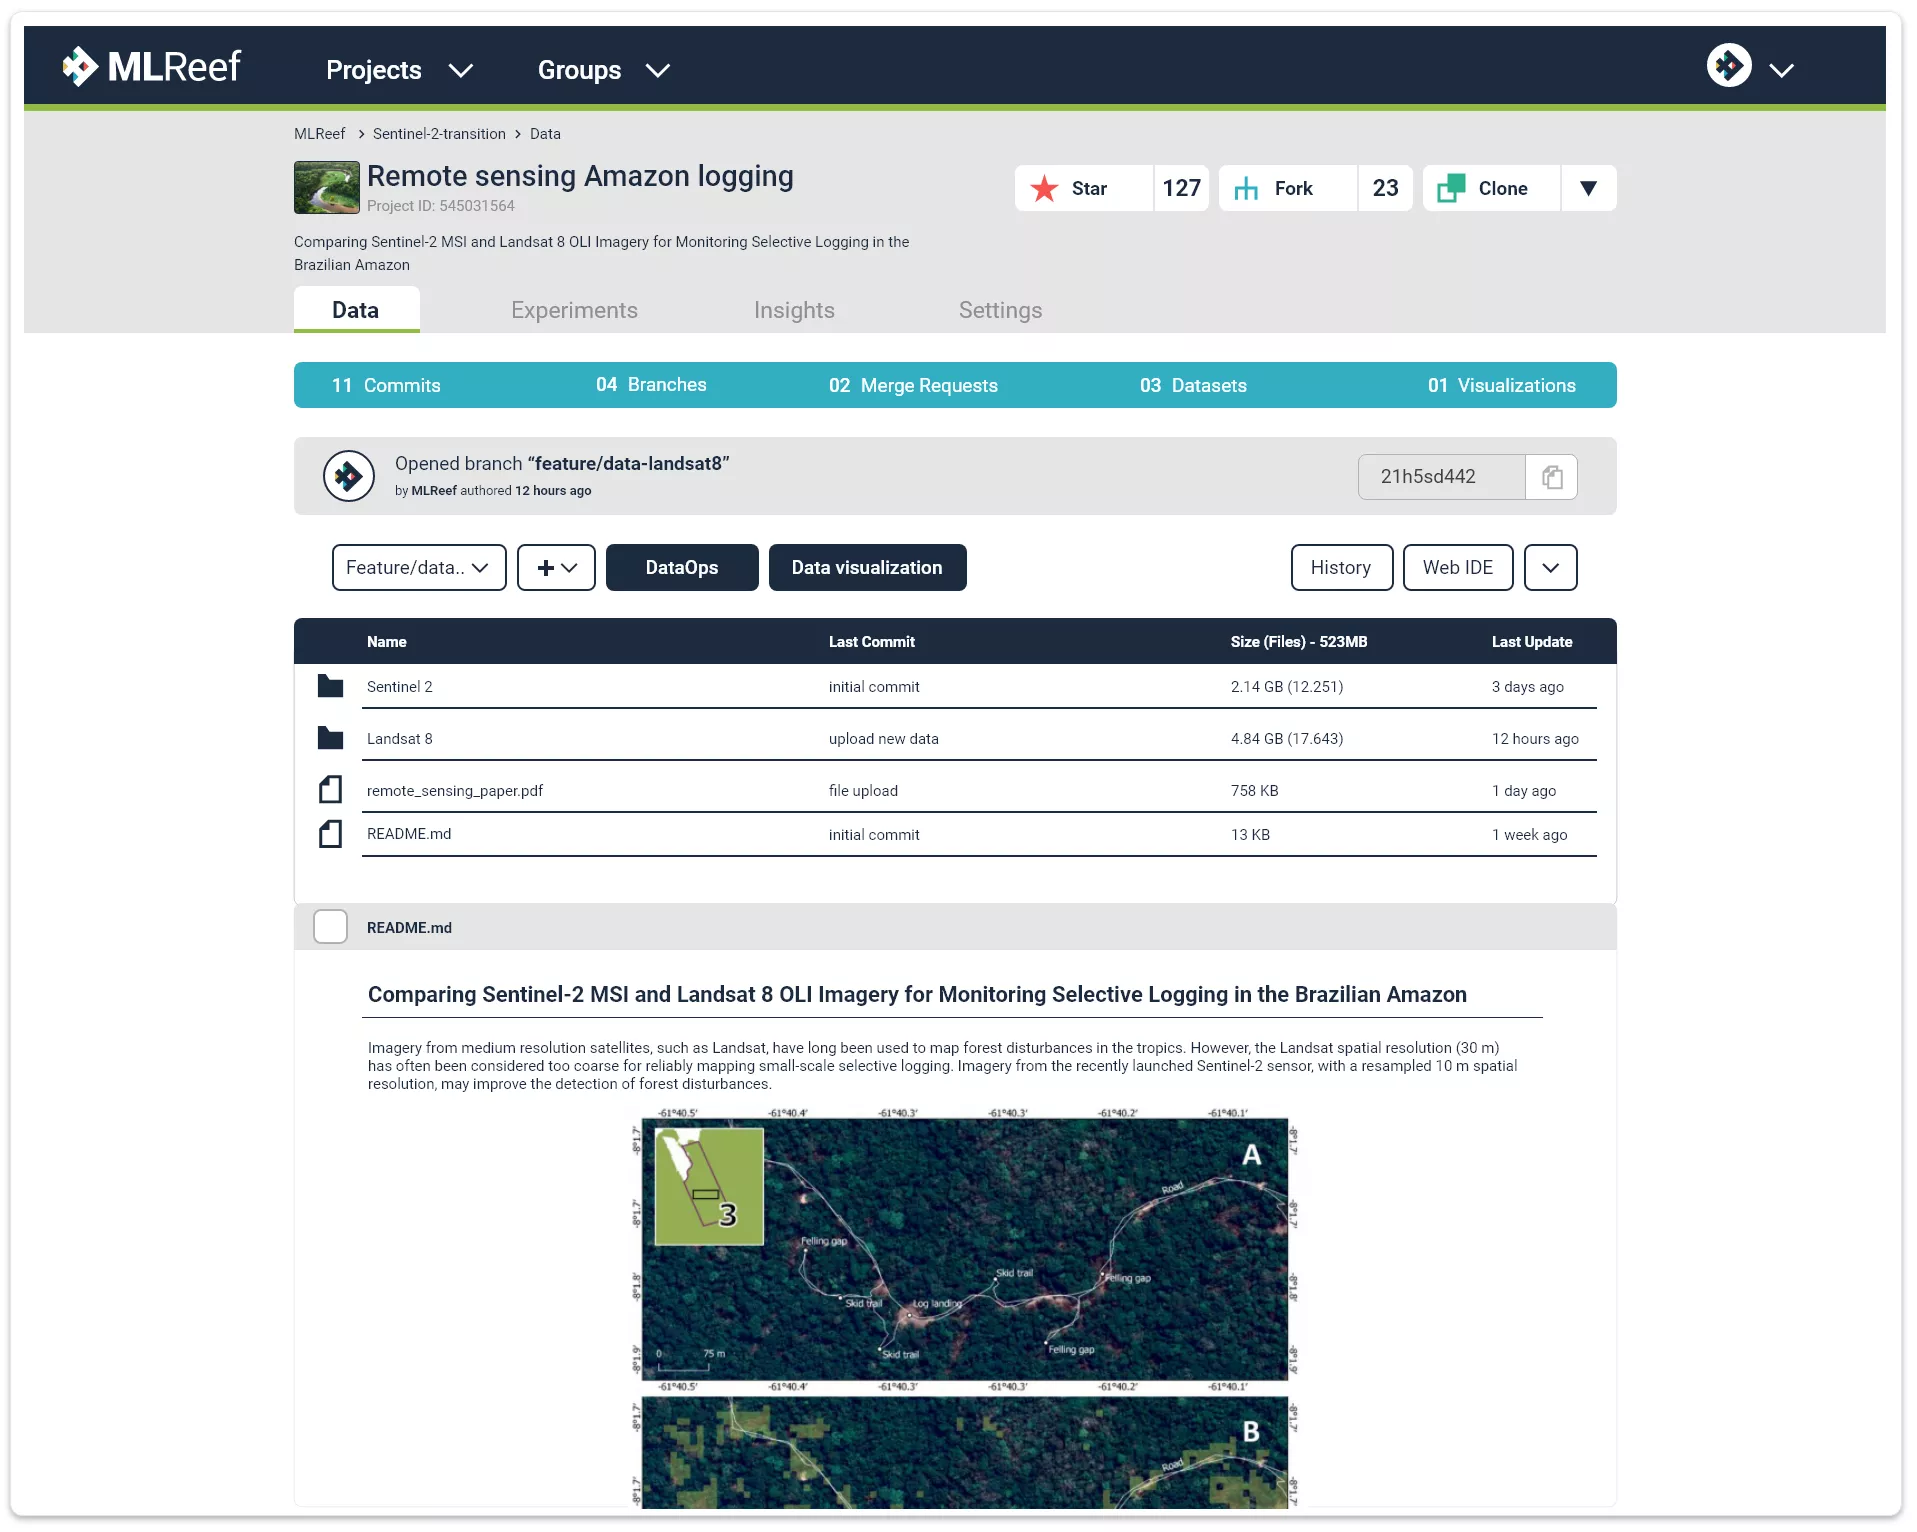Switch to the Insights tab
Image resolution: width=1917 pixels, height=1532 pixels.
[794, 310]
